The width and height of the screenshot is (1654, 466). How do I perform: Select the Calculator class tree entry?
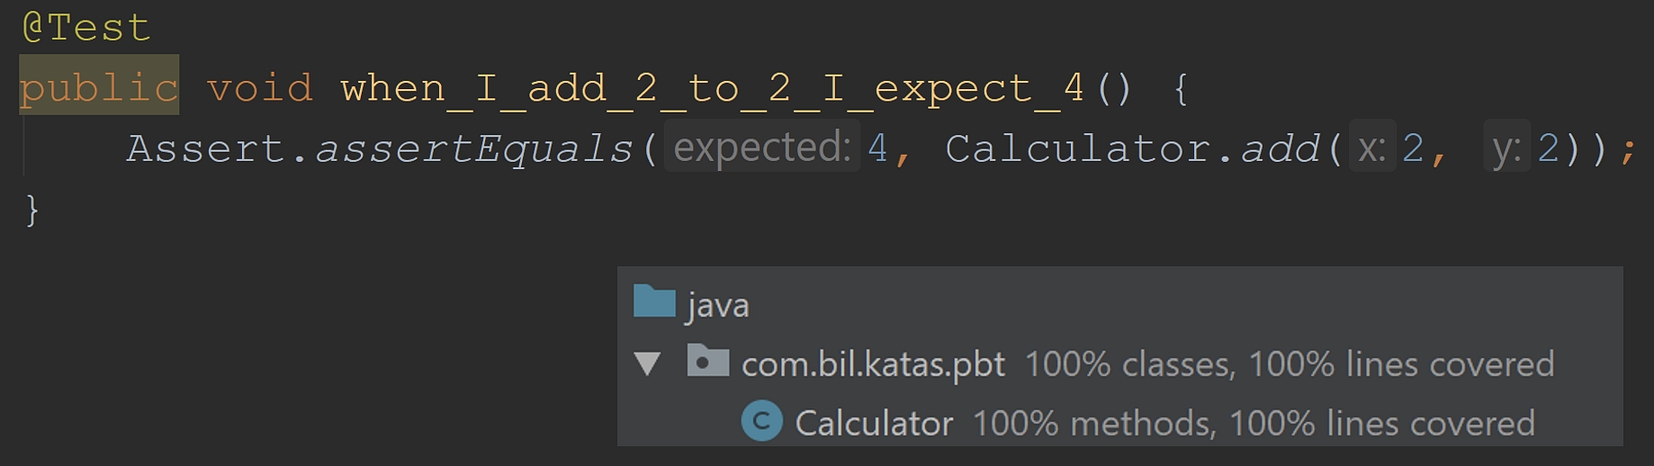tap(873, 424)
